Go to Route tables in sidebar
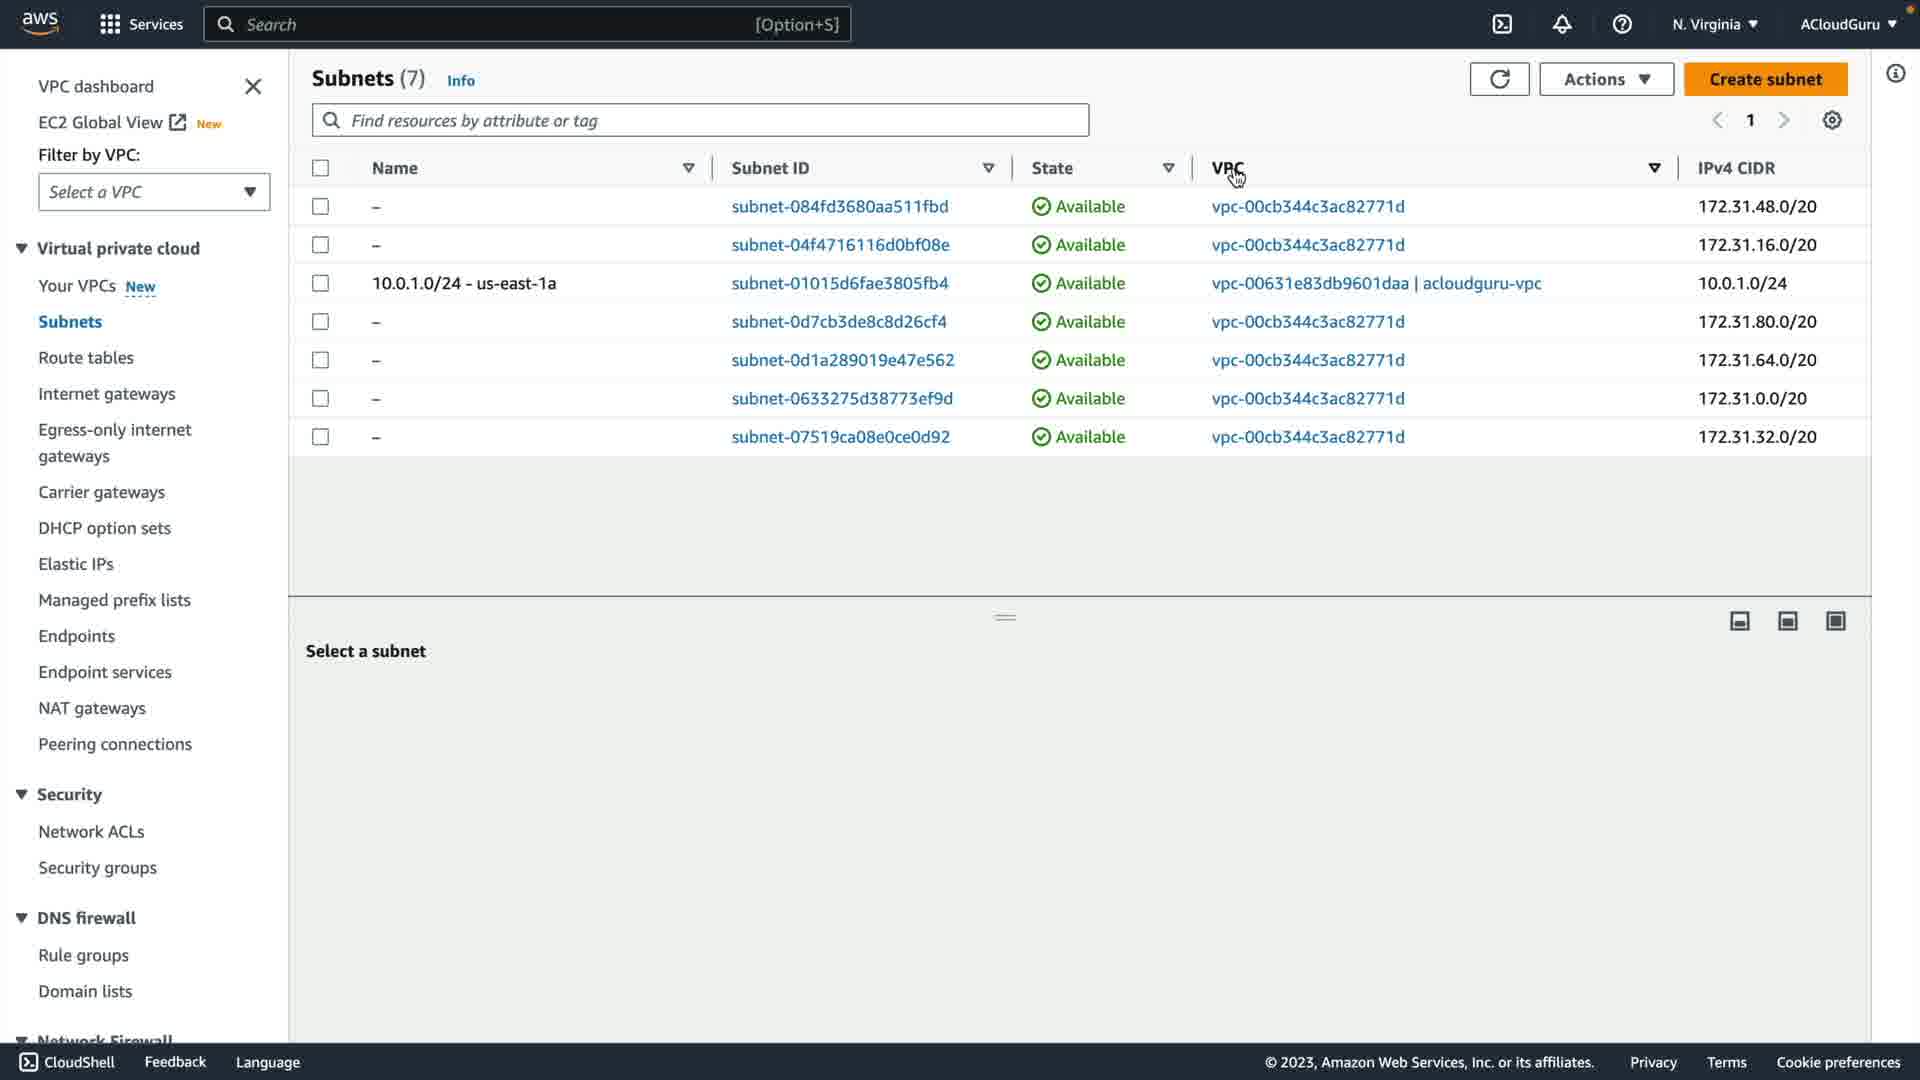This screenshot has width=1920, height=1080. click(x=86, y=357)
